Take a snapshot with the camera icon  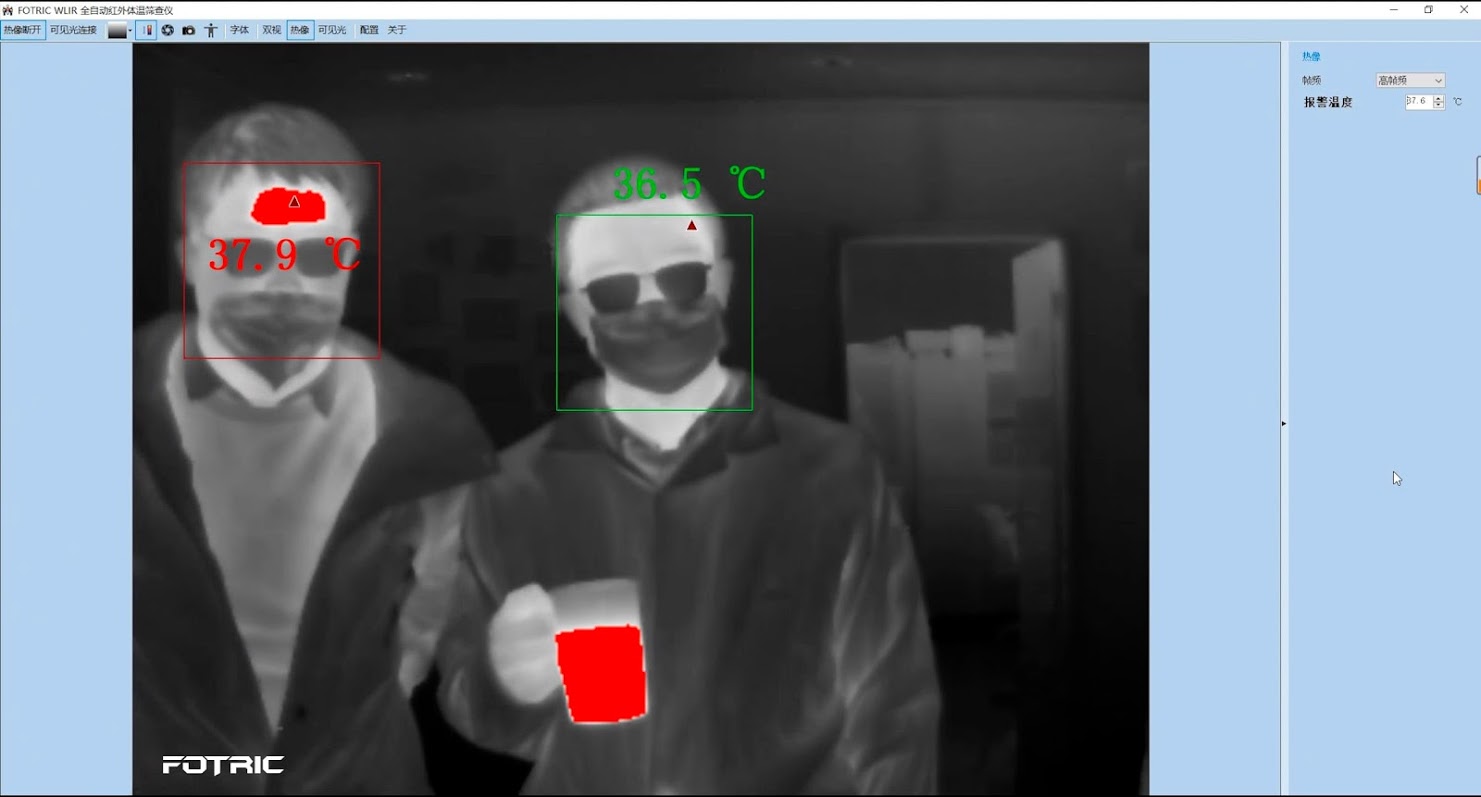point(188,30)
